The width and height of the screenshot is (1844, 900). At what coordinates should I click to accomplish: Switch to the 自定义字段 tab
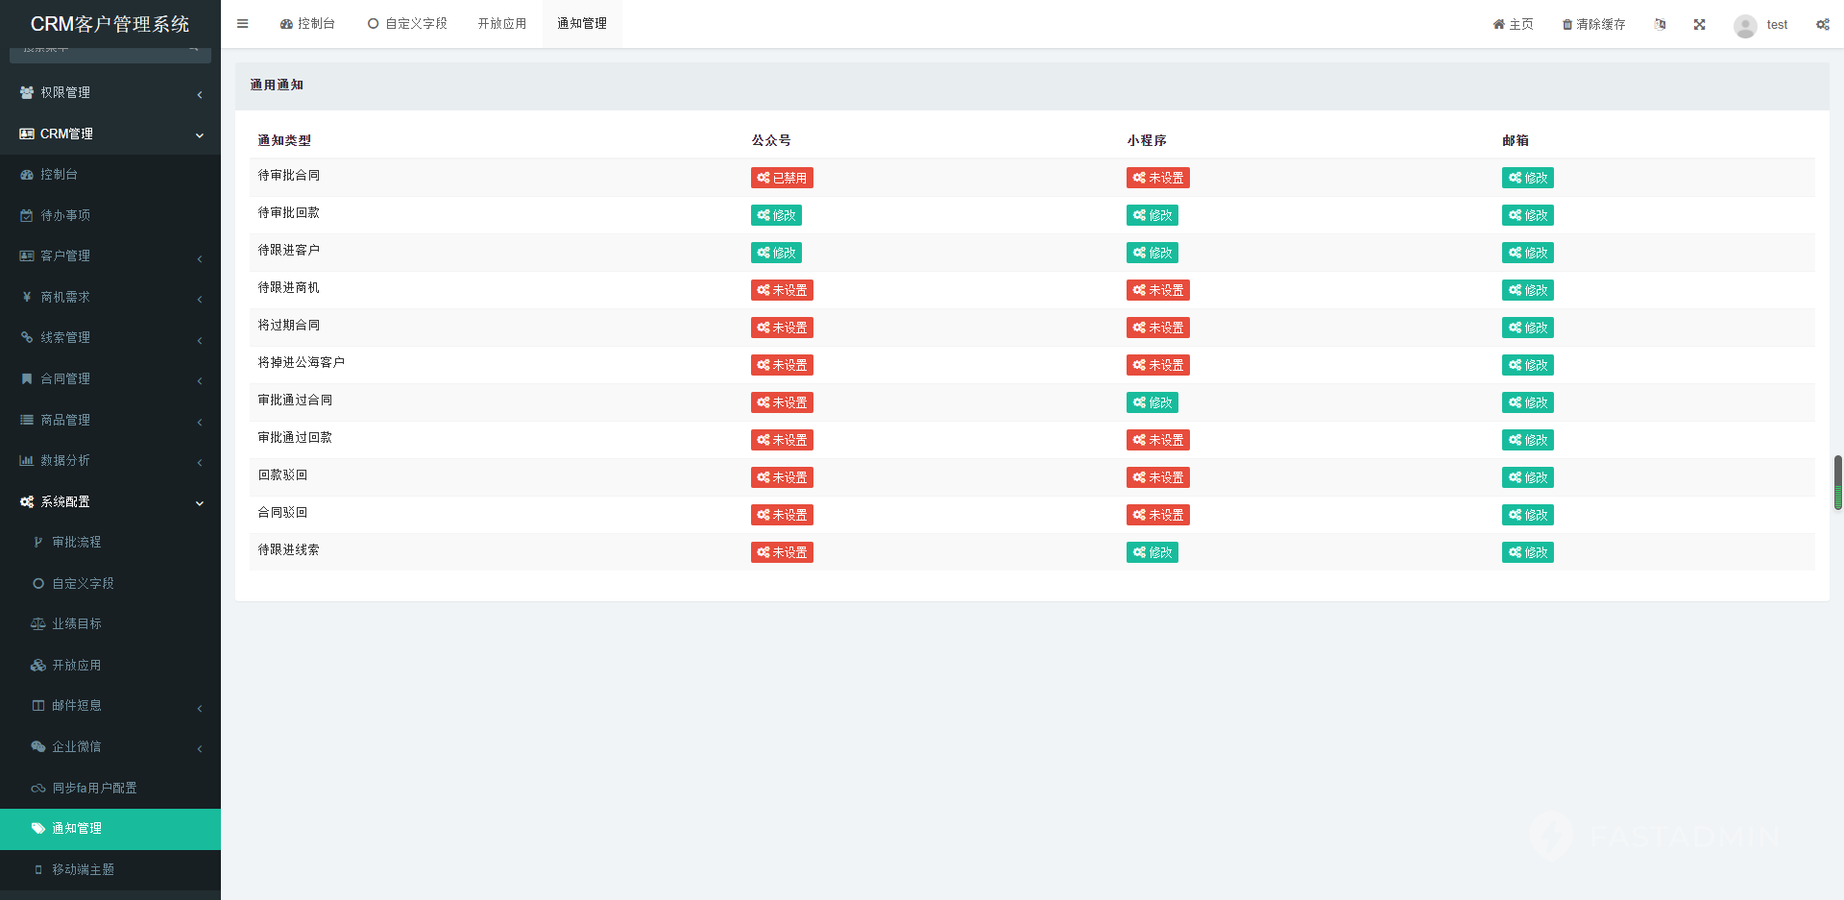click(x=407, y=24)
